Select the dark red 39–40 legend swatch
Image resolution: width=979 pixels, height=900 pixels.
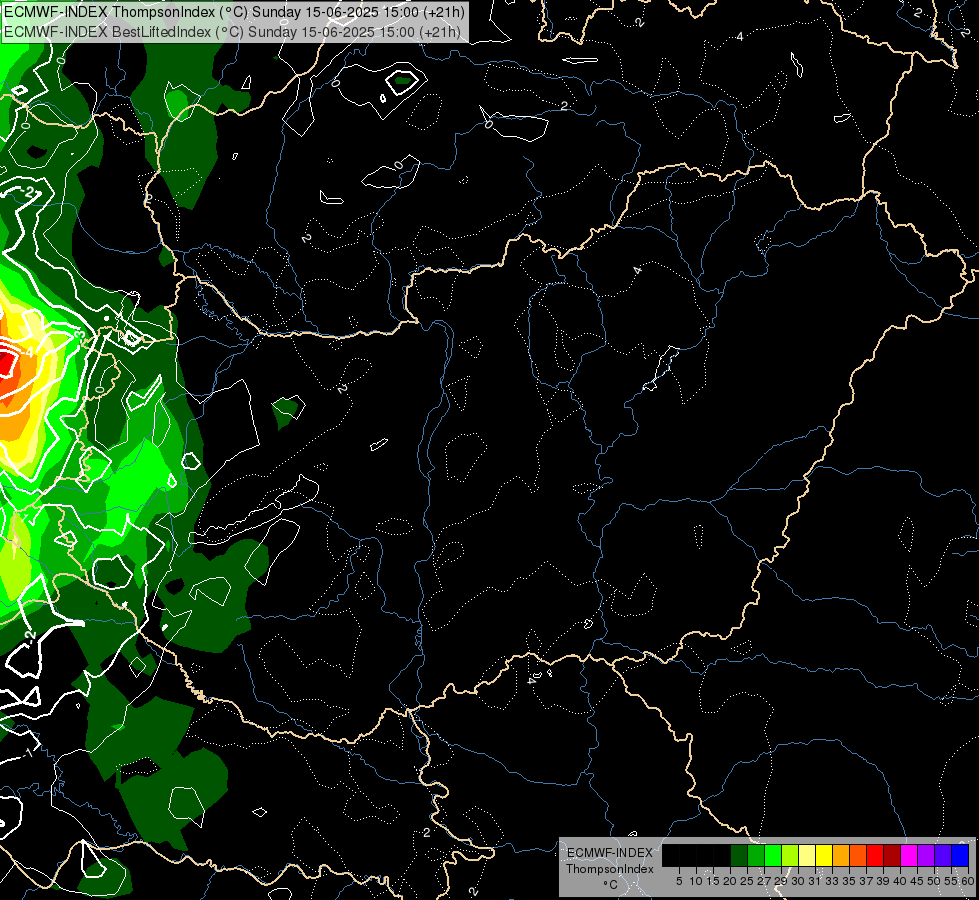[x=892, y=855]
